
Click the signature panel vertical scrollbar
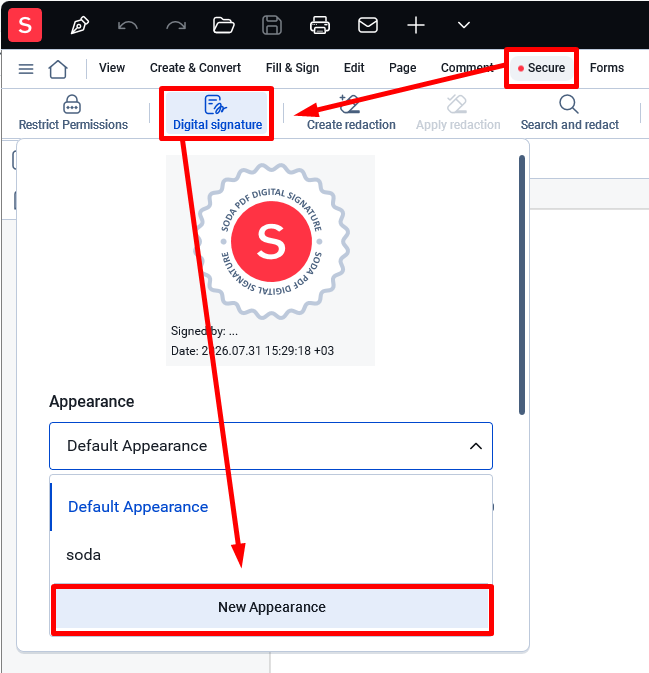522,285
